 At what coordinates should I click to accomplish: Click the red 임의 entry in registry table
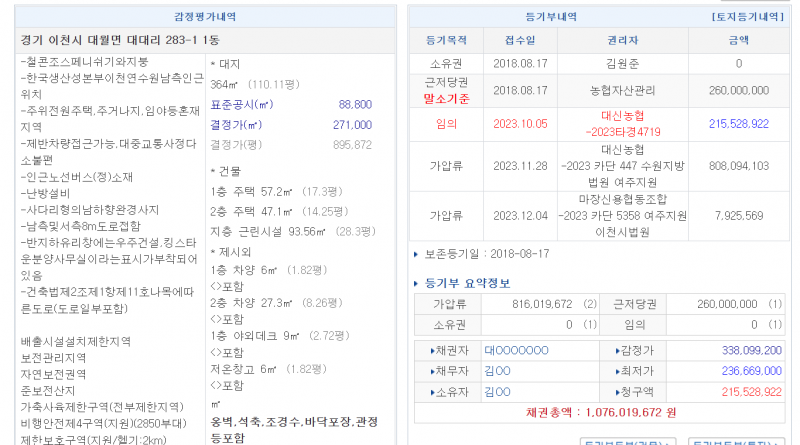click(446, 123)
